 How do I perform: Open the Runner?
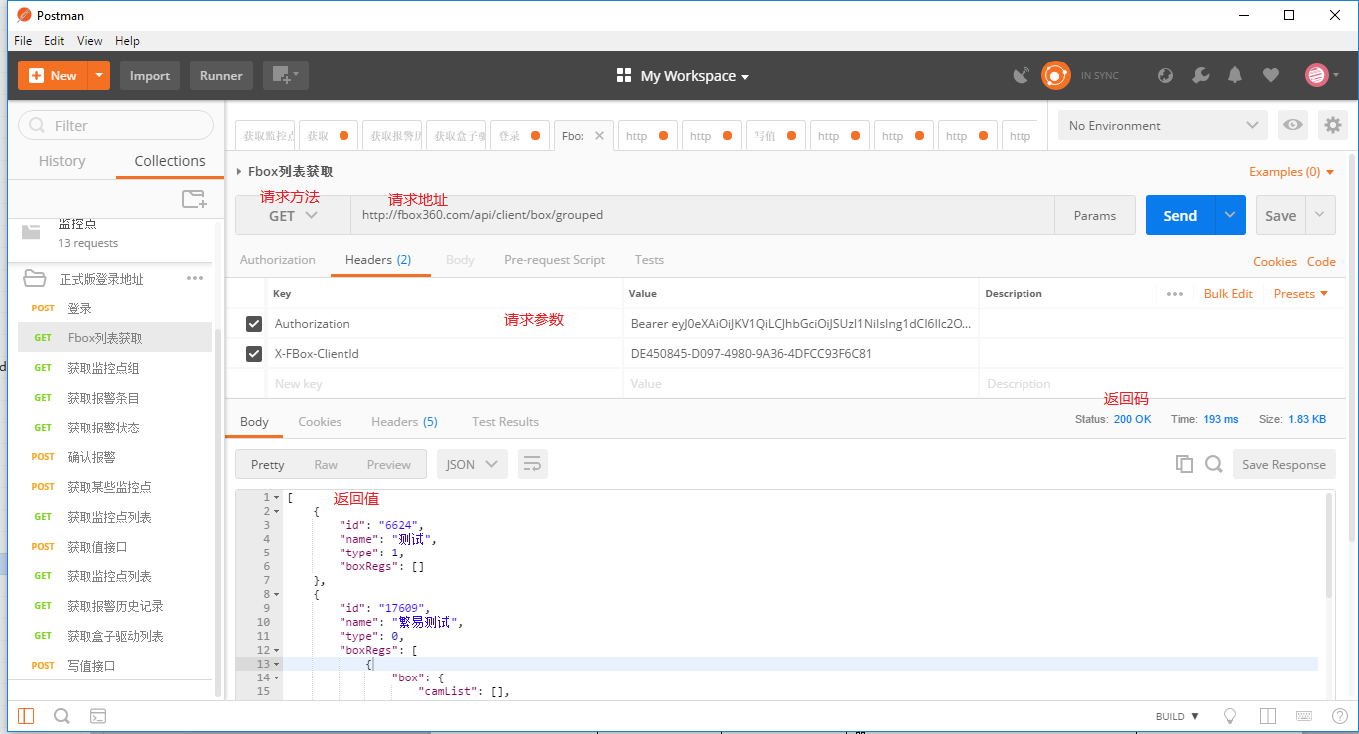click(x=221, y=75)
